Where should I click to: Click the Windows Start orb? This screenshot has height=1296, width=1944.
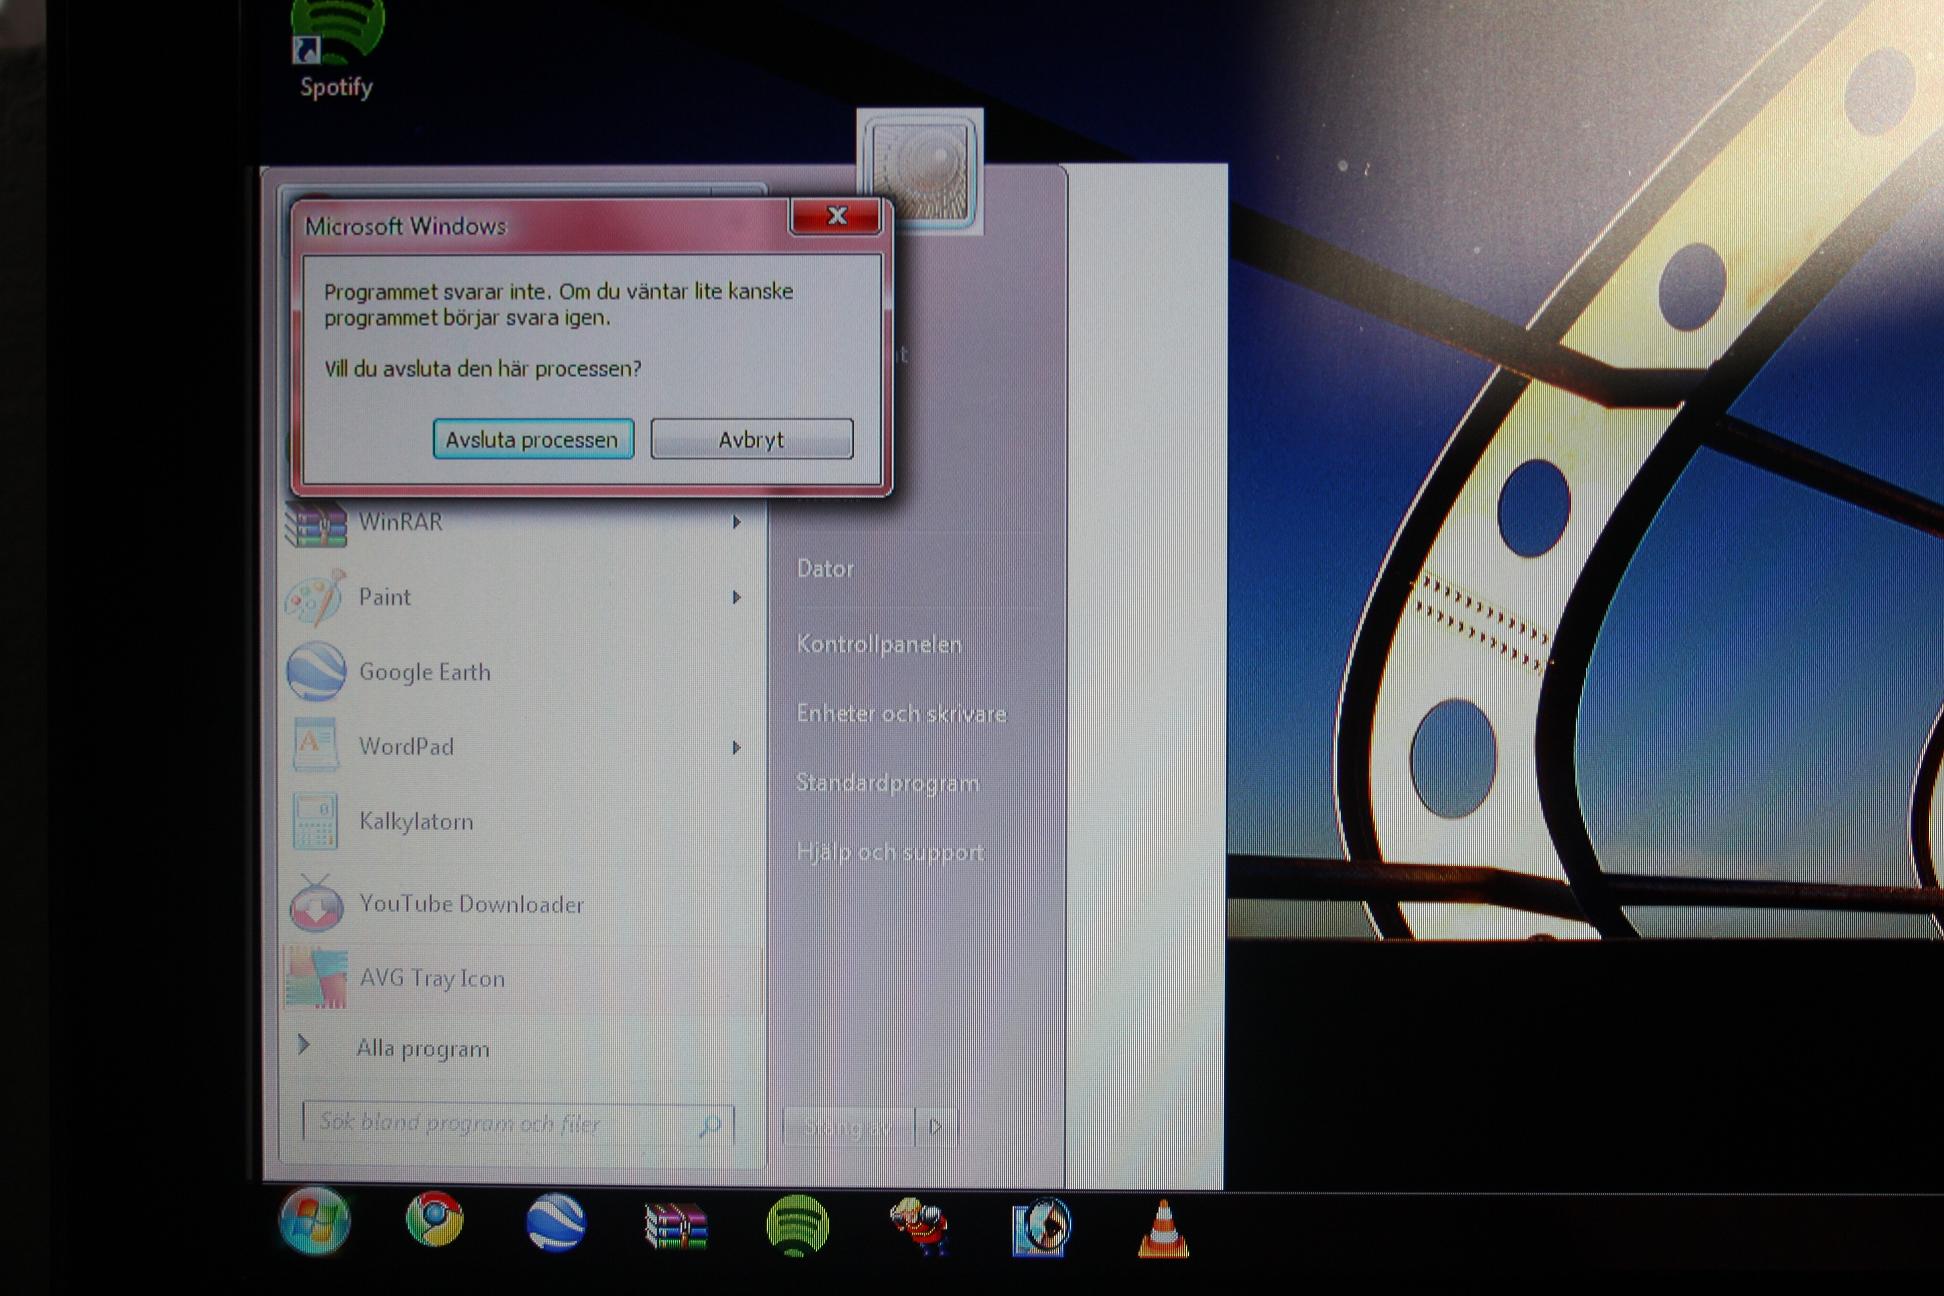tap(315, 1221)
